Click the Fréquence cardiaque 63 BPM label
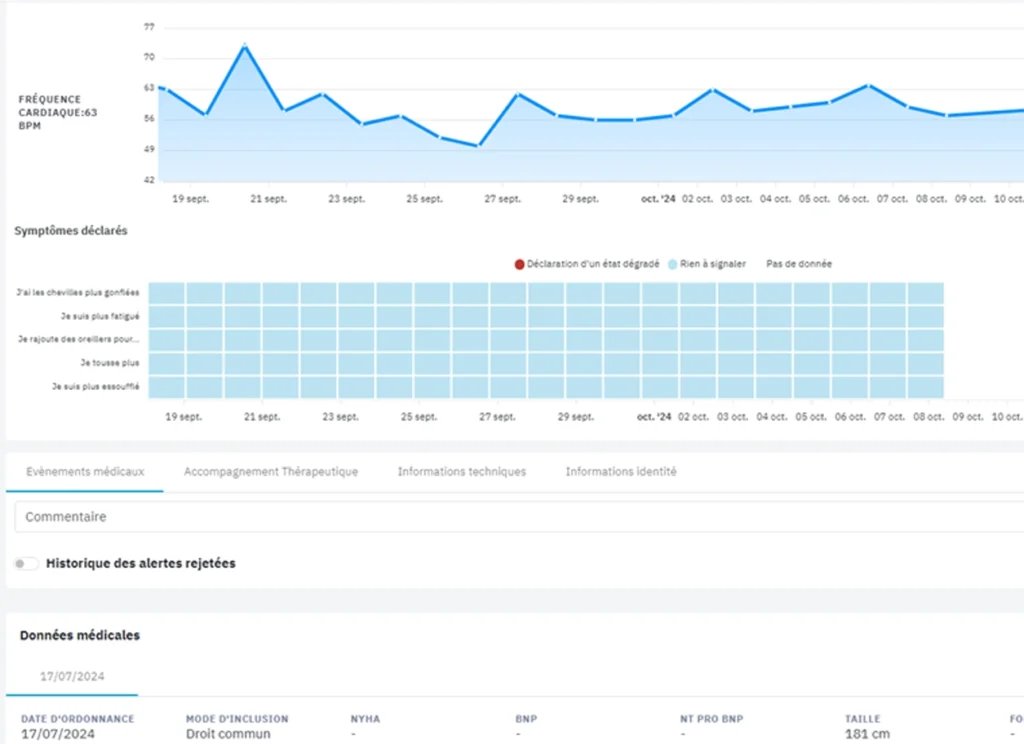1024x744 pixels. (x=57, y=113)
